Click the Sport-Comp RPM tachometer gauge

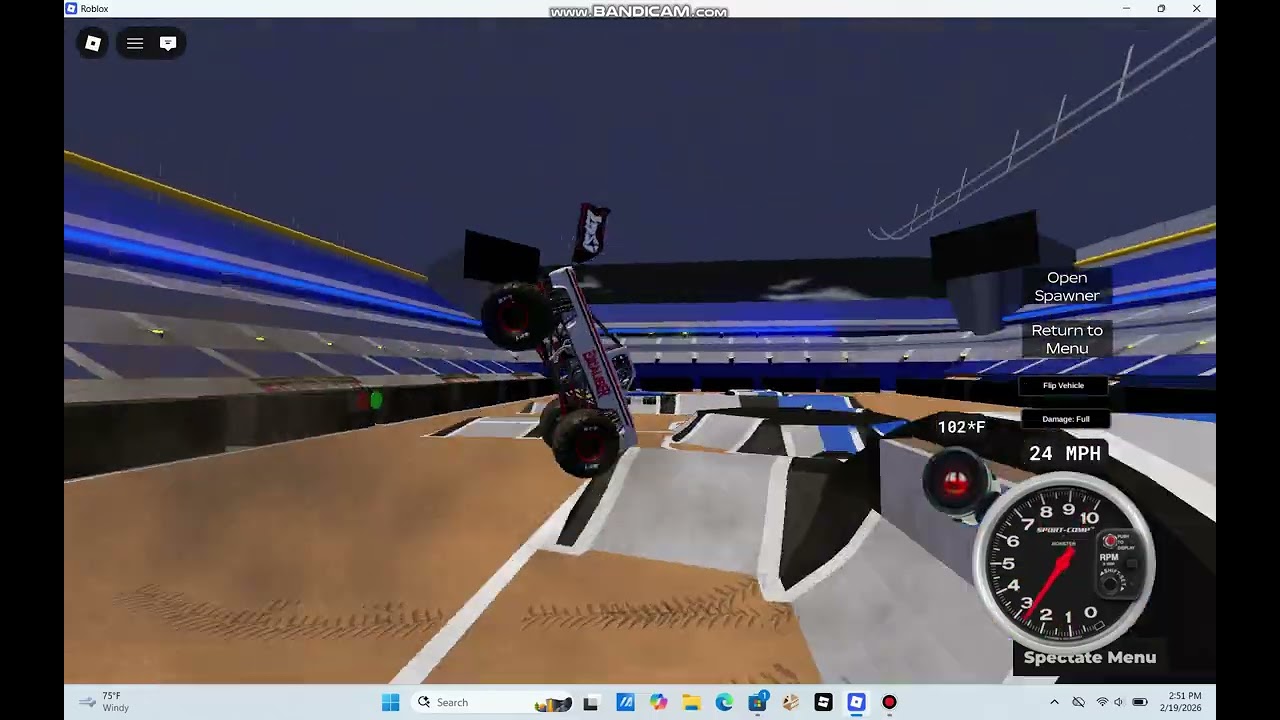click(x=1067, y=562)
